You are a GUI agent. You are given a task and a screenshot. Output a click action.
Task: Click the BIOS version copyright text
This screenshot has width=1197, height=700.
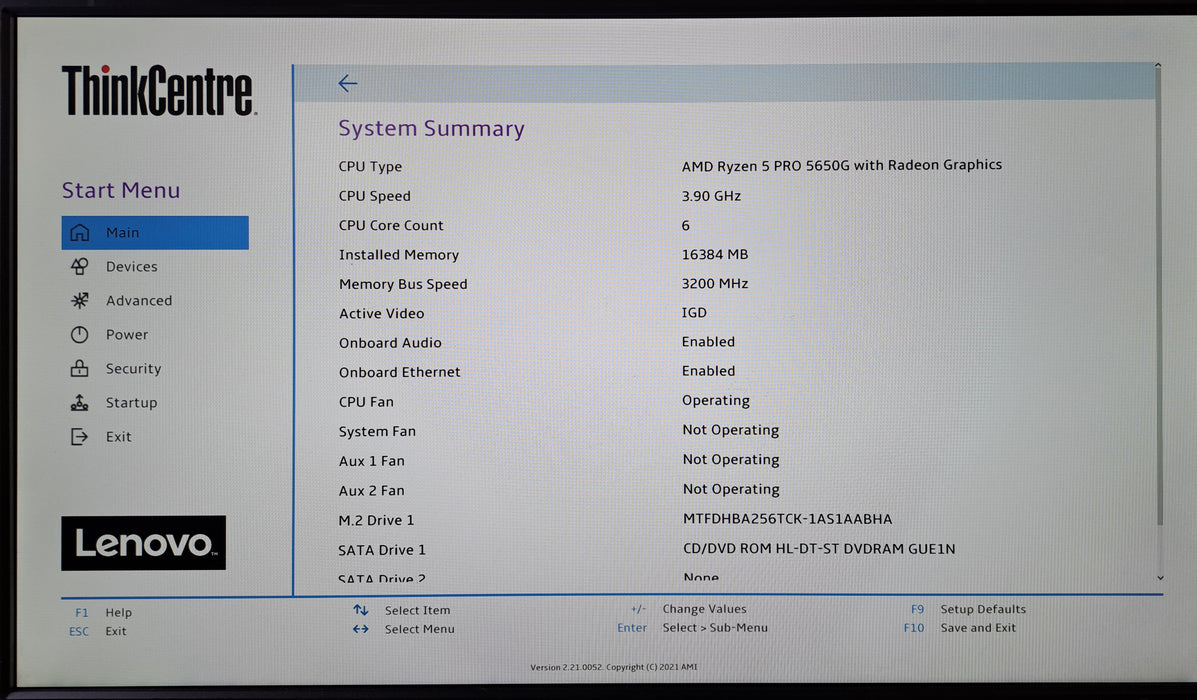614,667
